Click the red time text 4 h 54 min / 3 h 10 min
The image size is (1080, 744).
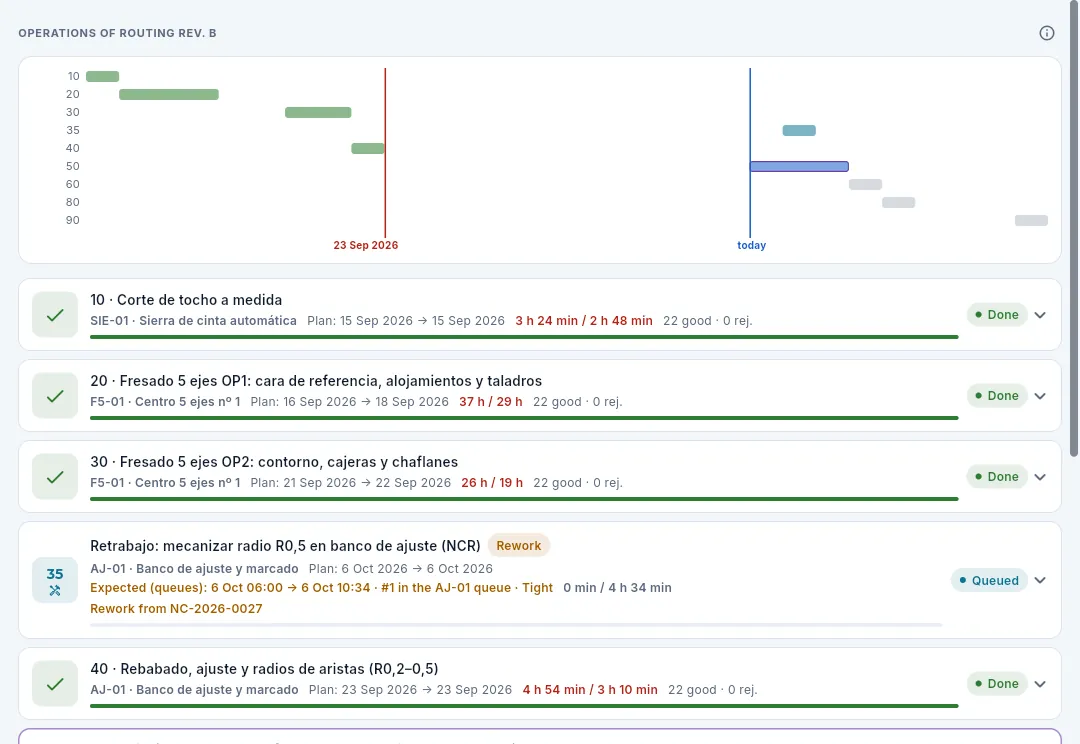point(590,690)
